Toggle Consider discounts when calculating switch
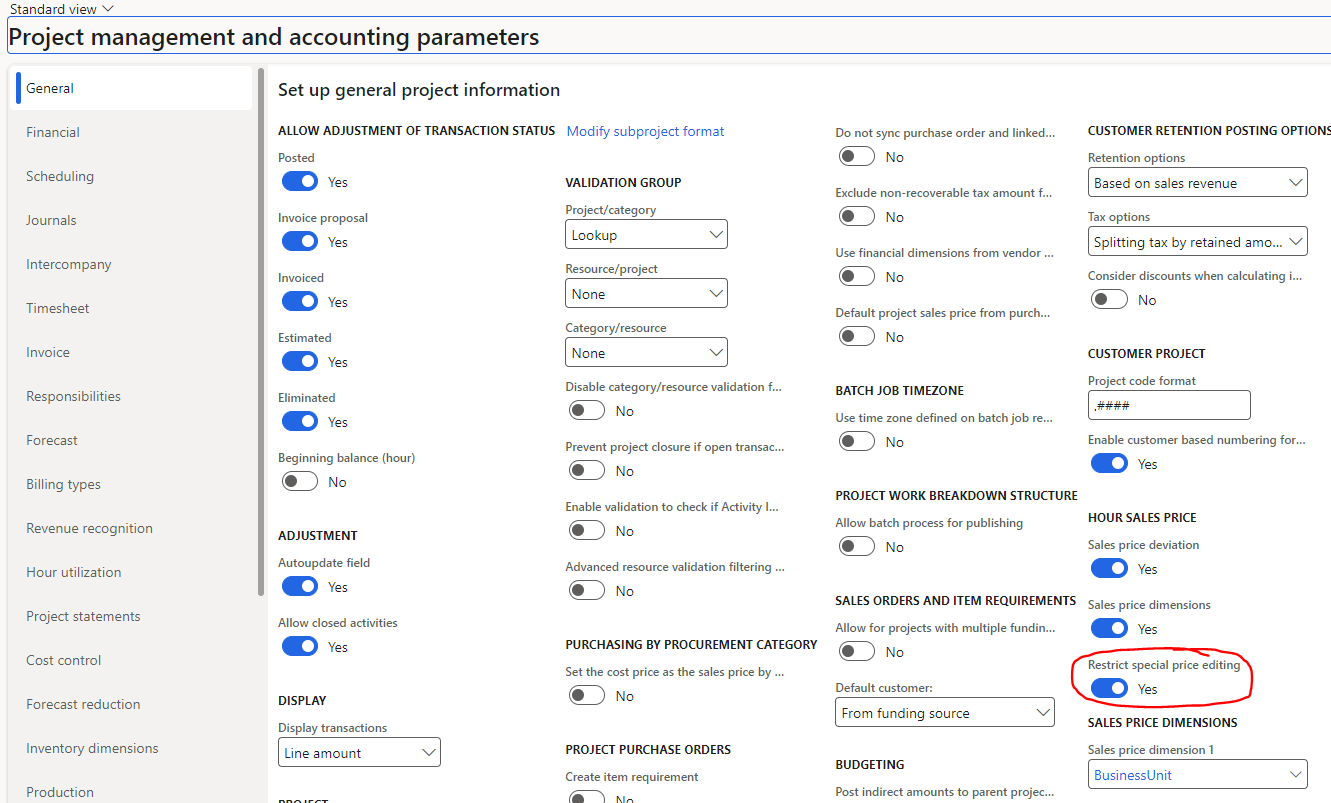The height and width of the screenshot is (803, 1331). [1110, 299]
